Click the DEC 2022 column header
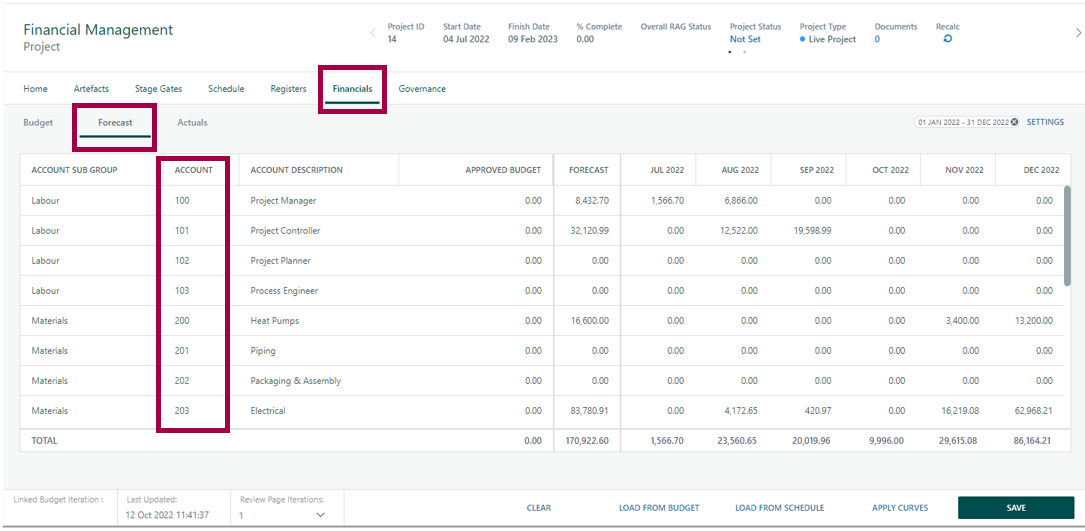 (x=1041, y=170)
